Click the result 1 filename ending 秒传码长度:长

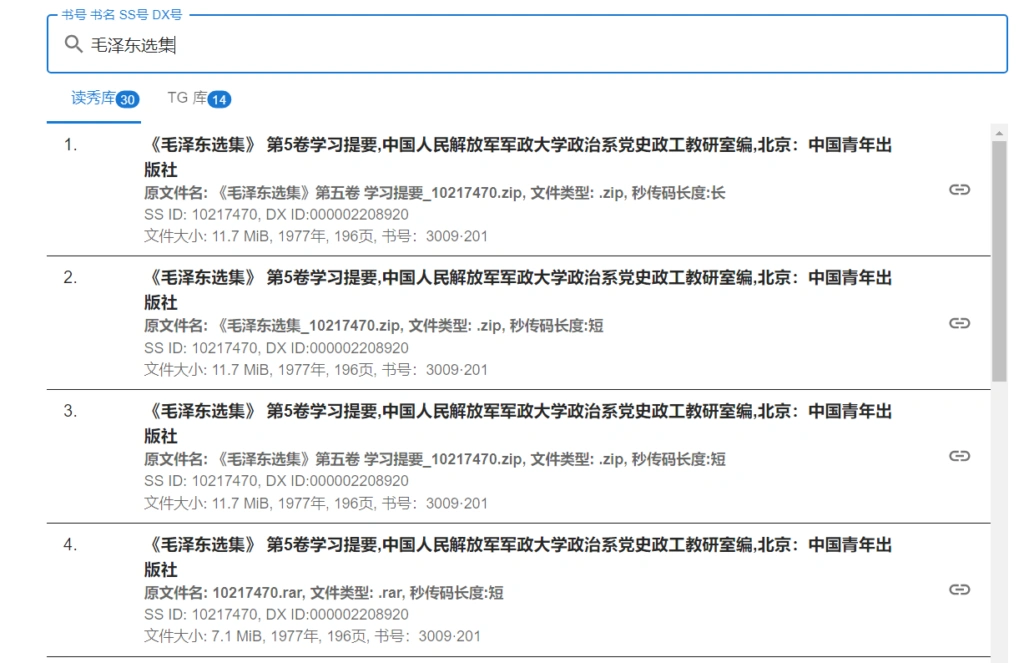click(434, 193)
